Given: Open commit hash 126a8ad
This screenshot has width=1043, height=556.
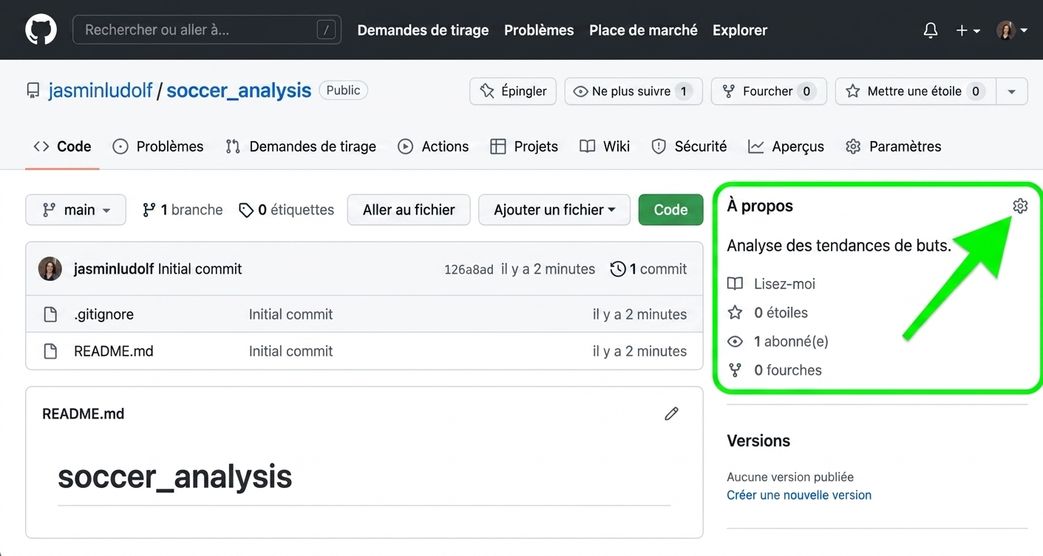Looking at the screenshot, I should pos(469,269).
